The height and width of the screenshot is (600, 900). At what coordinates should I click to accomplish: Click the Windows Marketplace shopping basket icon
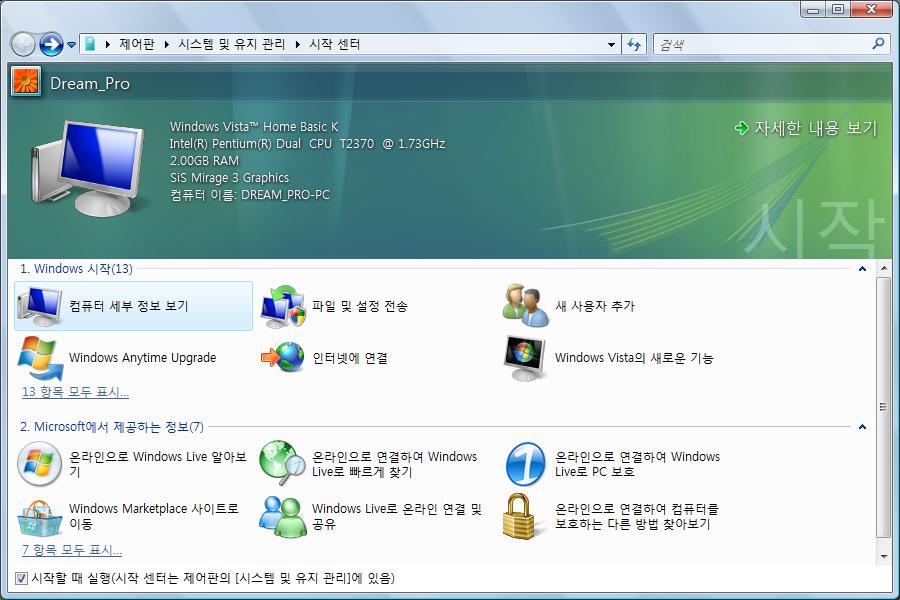[40, 517]
